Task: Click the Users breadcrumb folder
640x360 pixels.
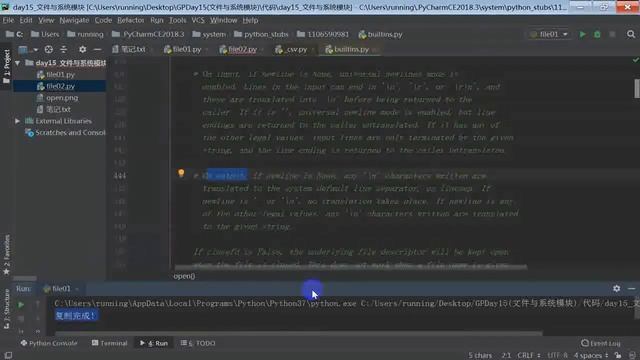Action: point(45,34)
